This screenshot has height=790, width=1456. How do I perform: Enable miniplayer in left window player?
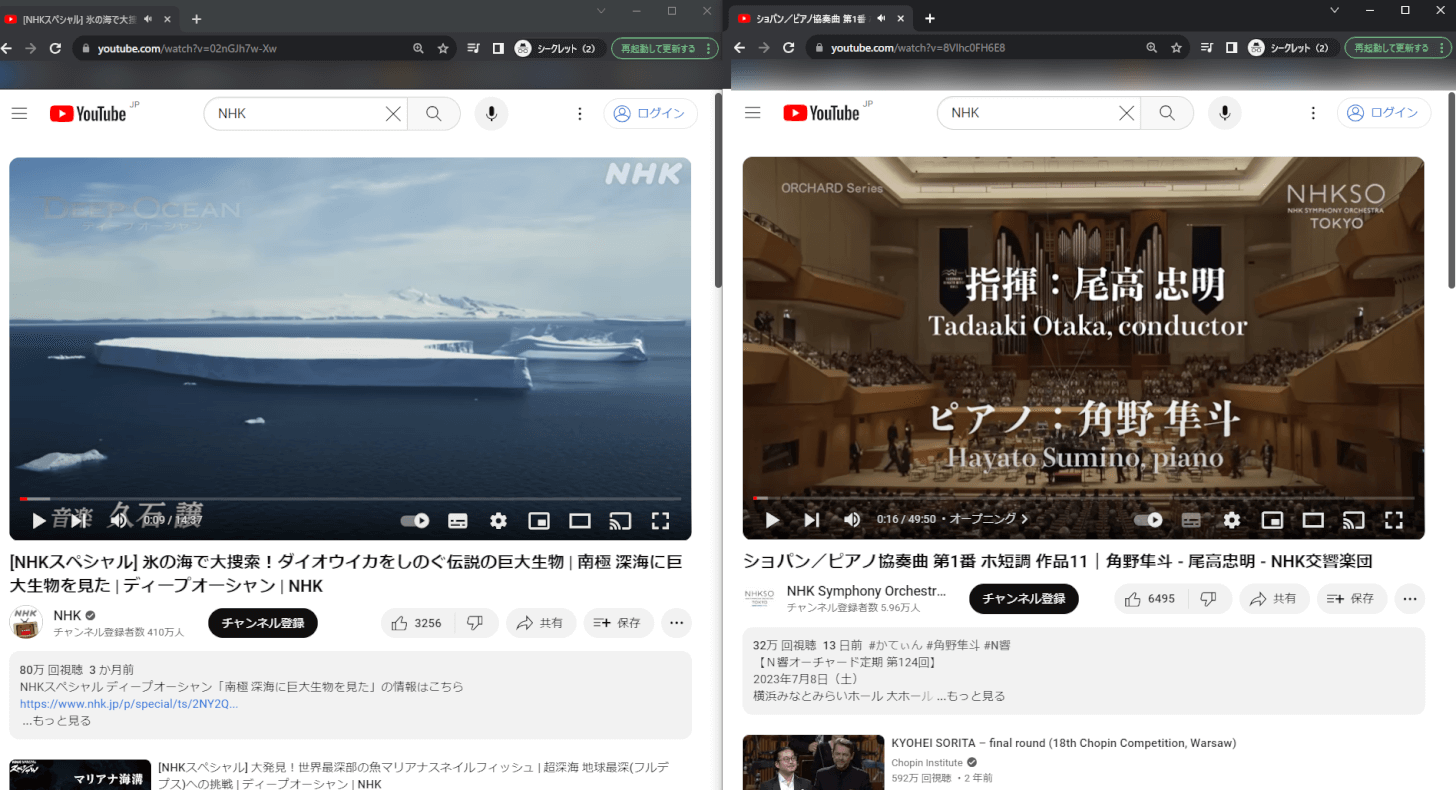click(x=539, y=520)
